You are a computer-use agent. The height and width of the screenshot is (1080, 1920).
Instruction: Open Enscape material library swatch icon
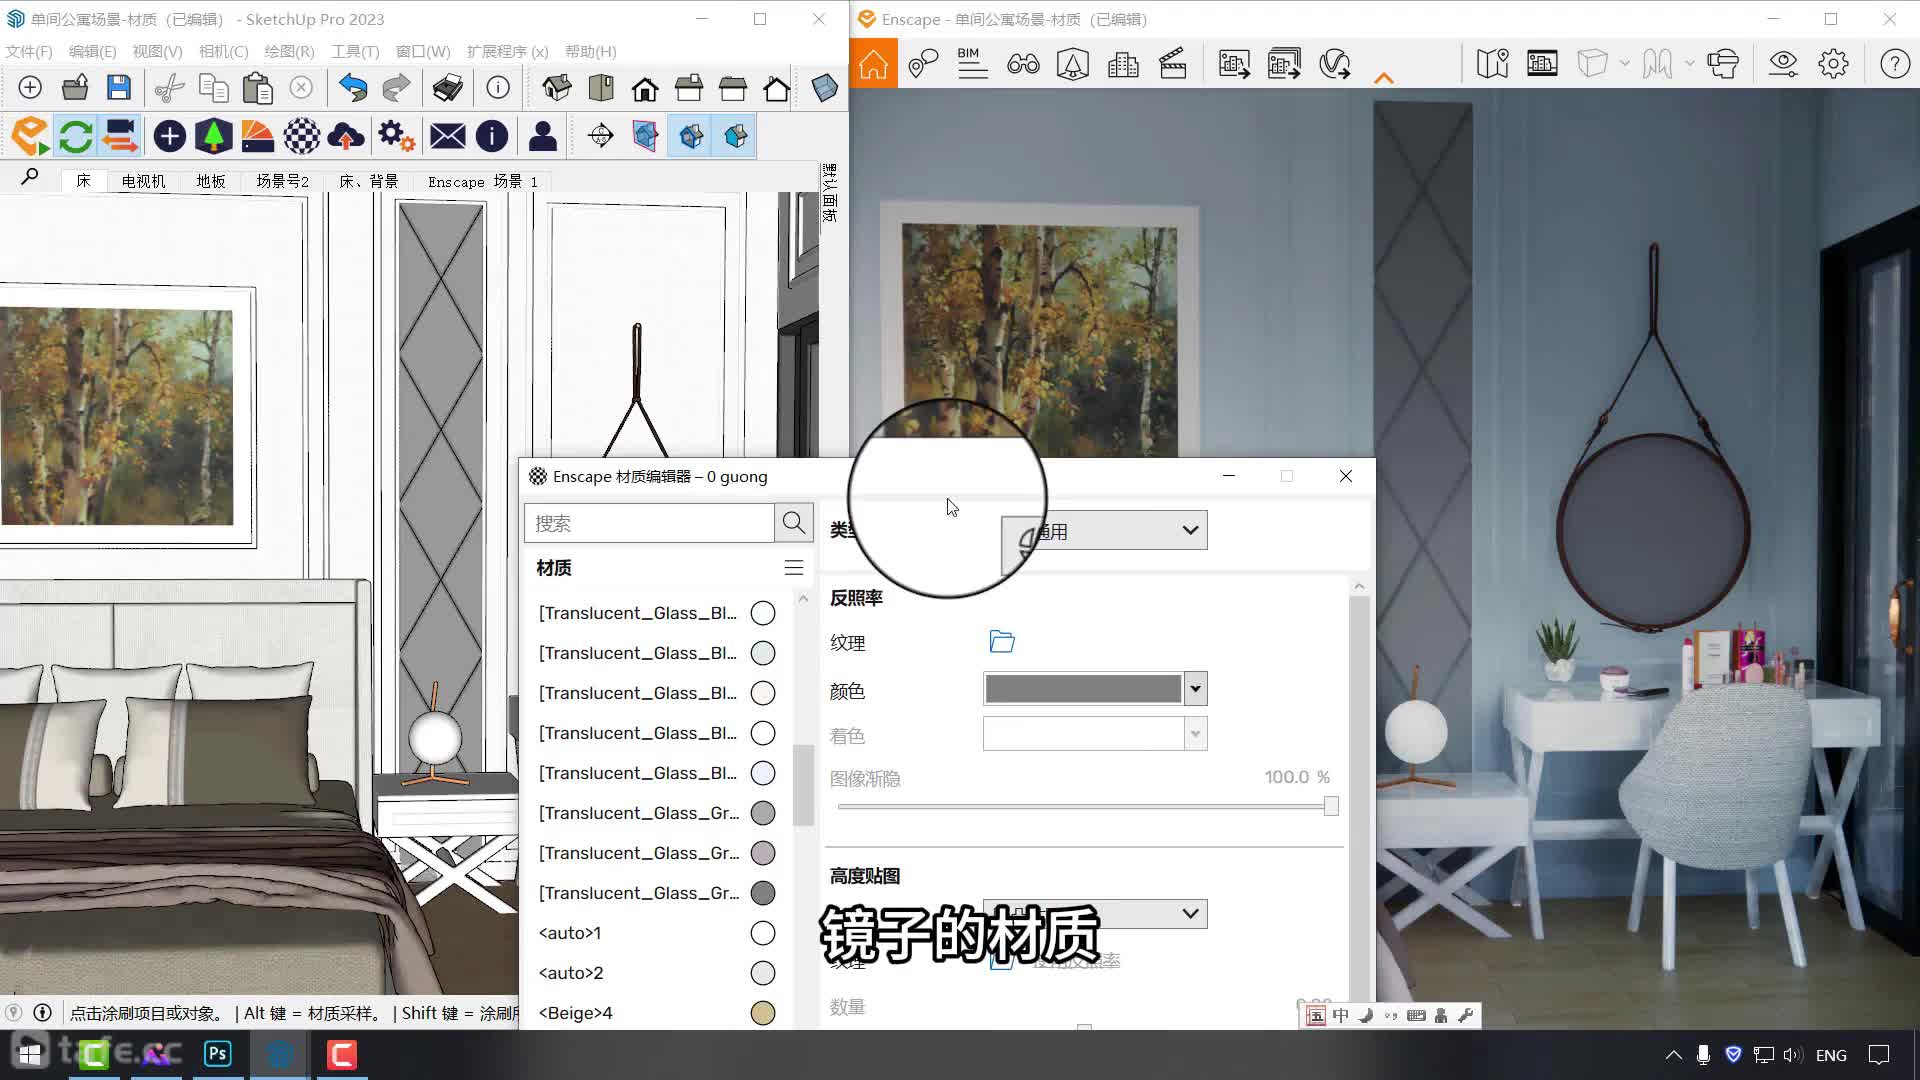click(257, 136)
